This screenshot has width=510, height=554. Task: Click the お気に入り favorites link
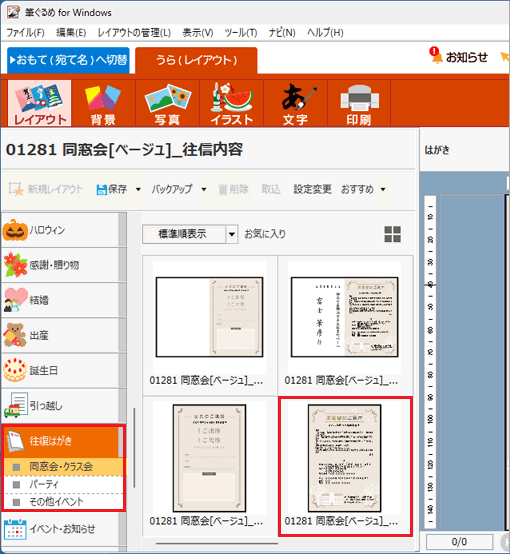point(265,234)
